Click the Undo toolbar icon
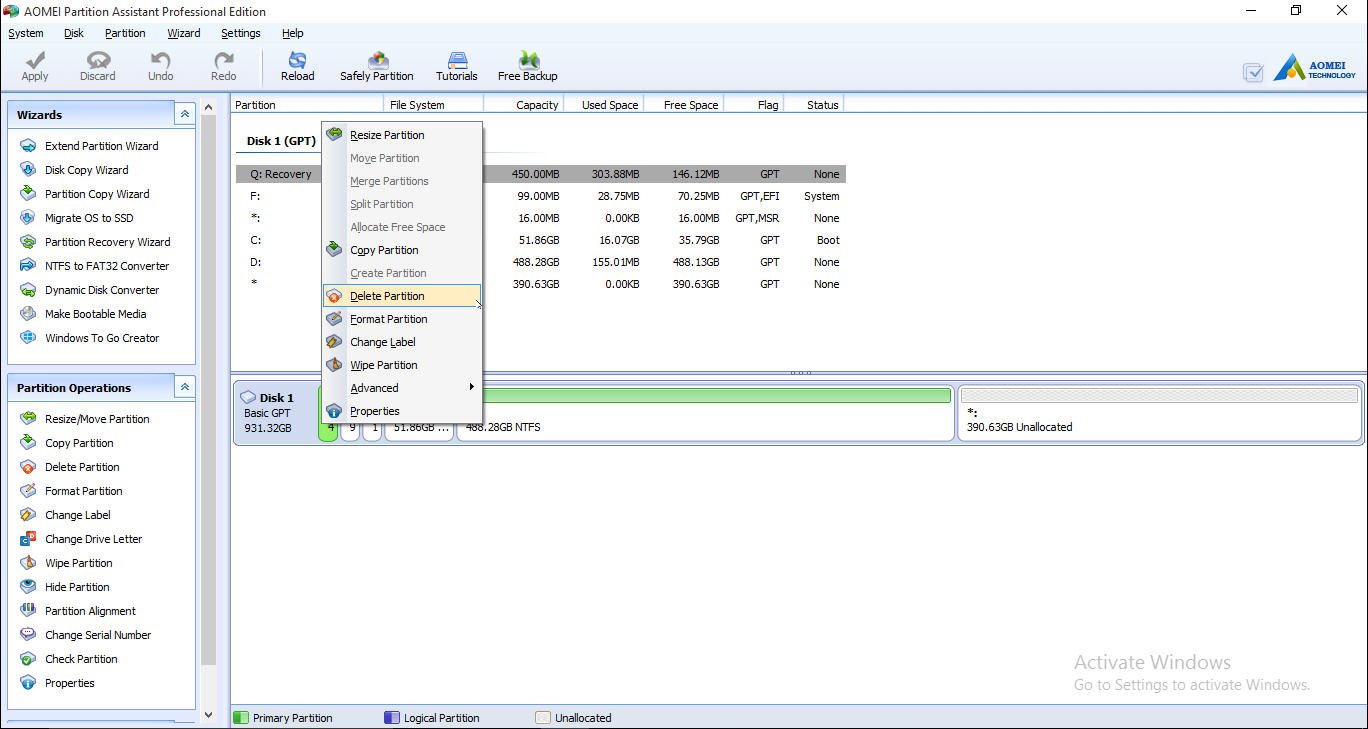This screenshot has height=729, width=1368. (160, 67)
